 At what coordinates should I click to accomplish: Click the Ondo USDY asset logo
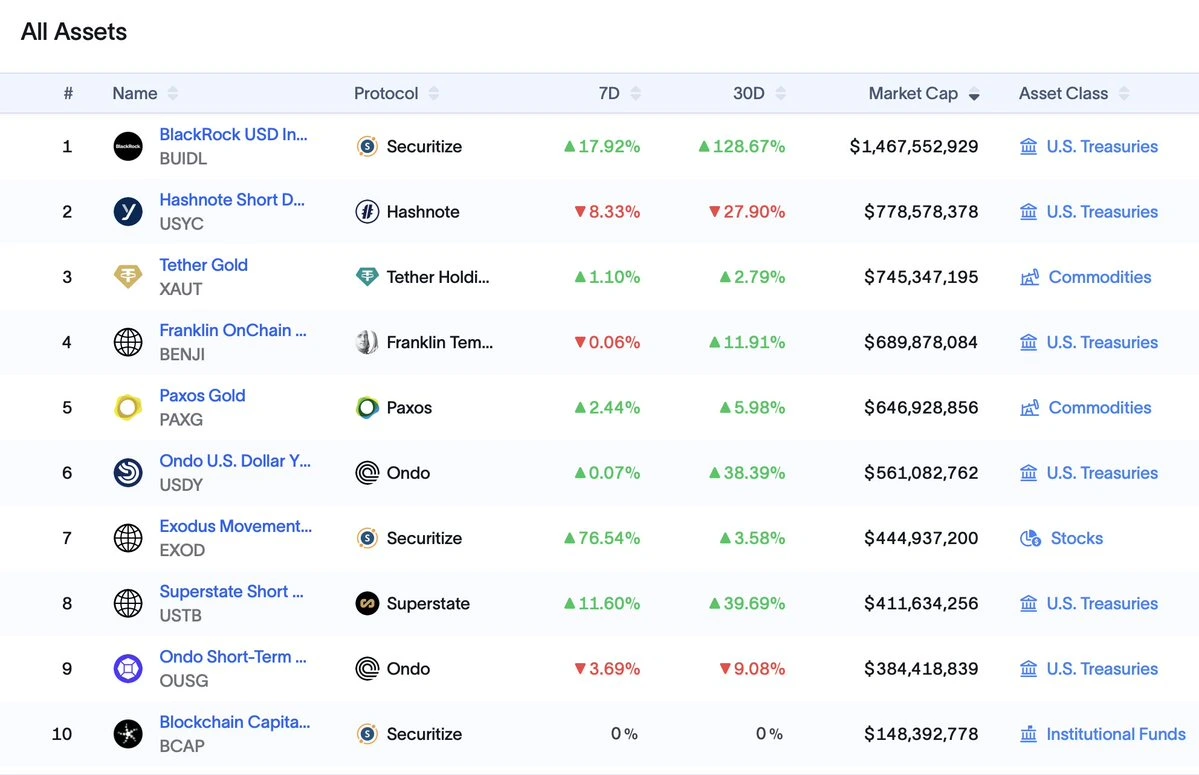pyautogui.click(x=128, y=472)
